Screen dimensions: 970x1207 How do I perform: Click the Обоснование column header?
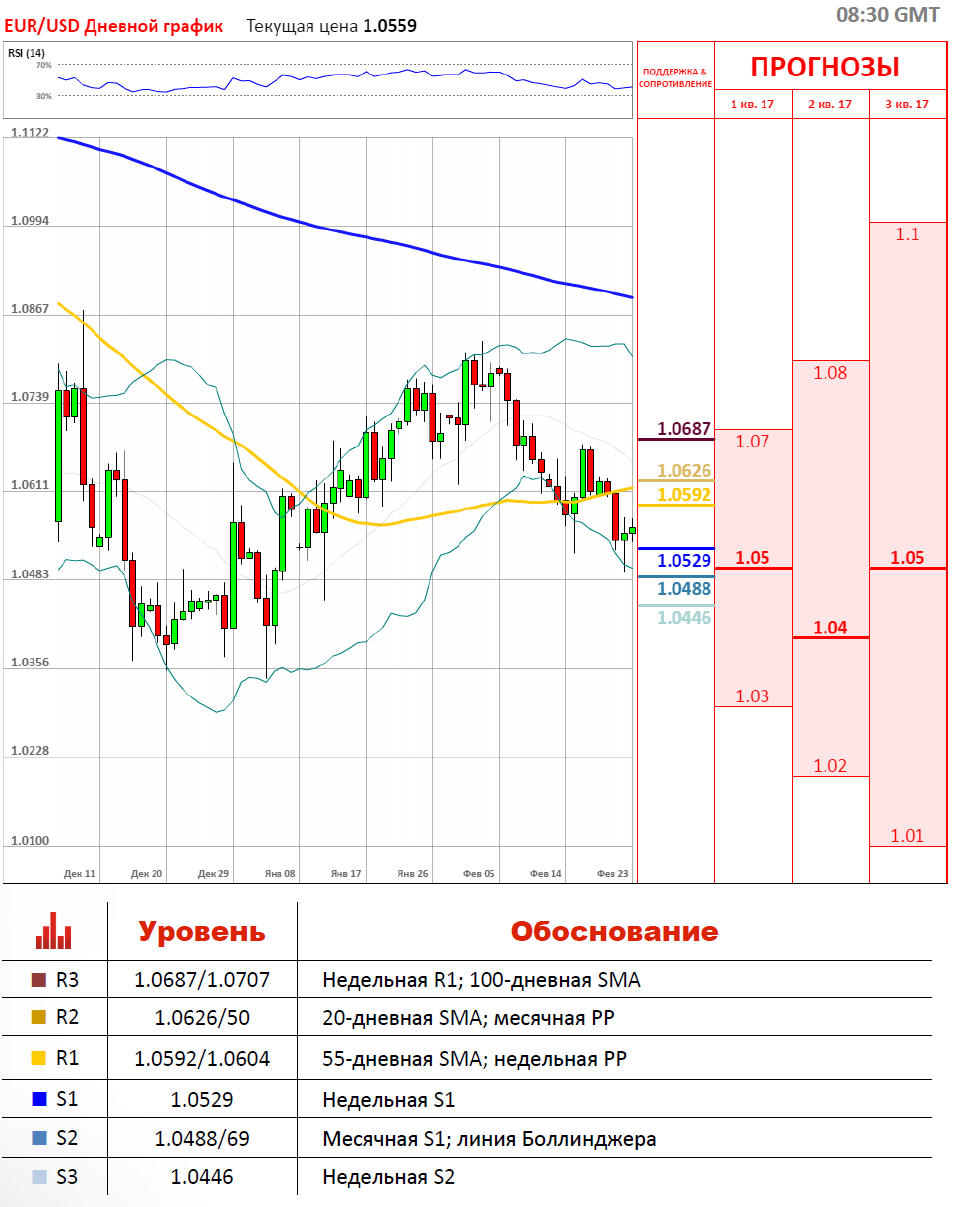(x=614, y=931)
